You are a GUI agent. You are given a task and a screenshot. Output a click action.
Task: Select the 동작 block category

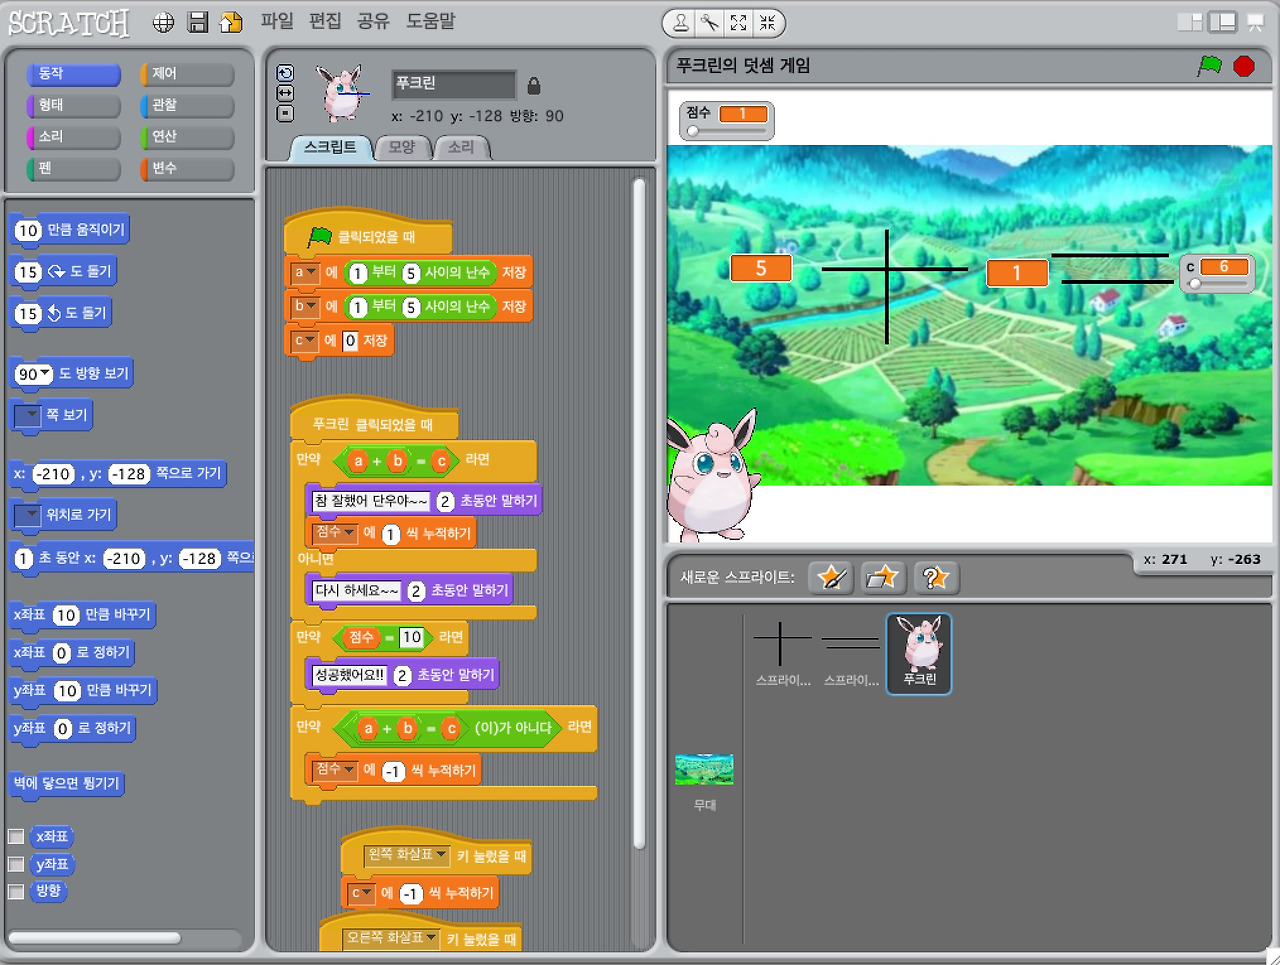(74, 74)
